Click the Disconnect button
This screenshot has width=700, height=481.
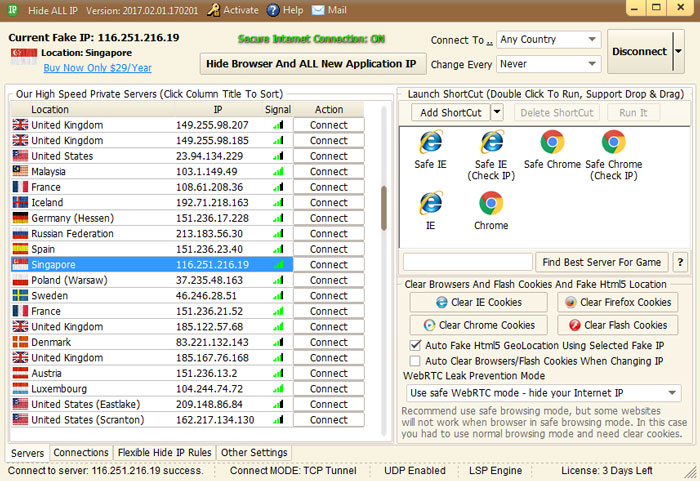(640, 51)
